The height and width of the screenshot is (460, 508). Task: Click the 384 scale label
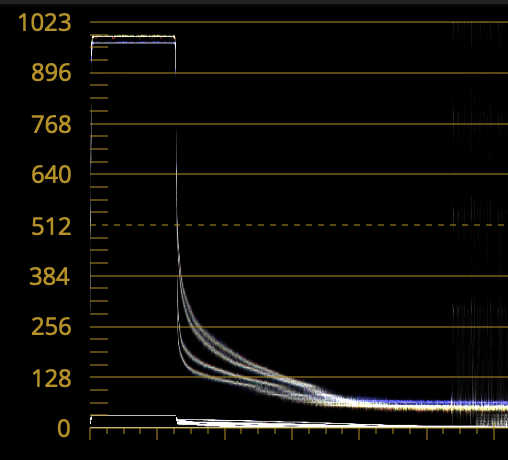(x=50, y=276)
